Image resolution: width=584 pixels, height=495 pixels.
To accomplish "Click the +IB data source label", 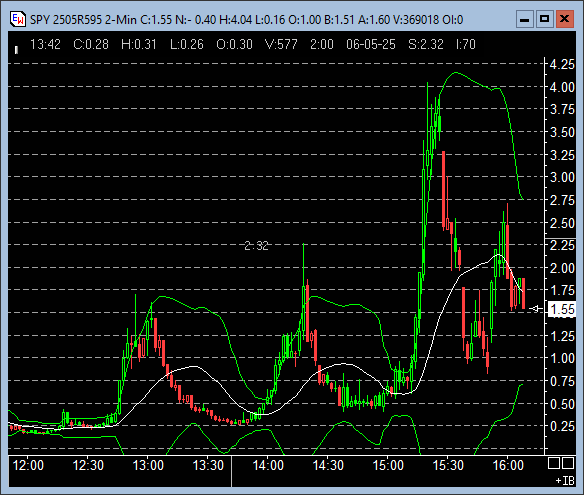I will point(565,481).
